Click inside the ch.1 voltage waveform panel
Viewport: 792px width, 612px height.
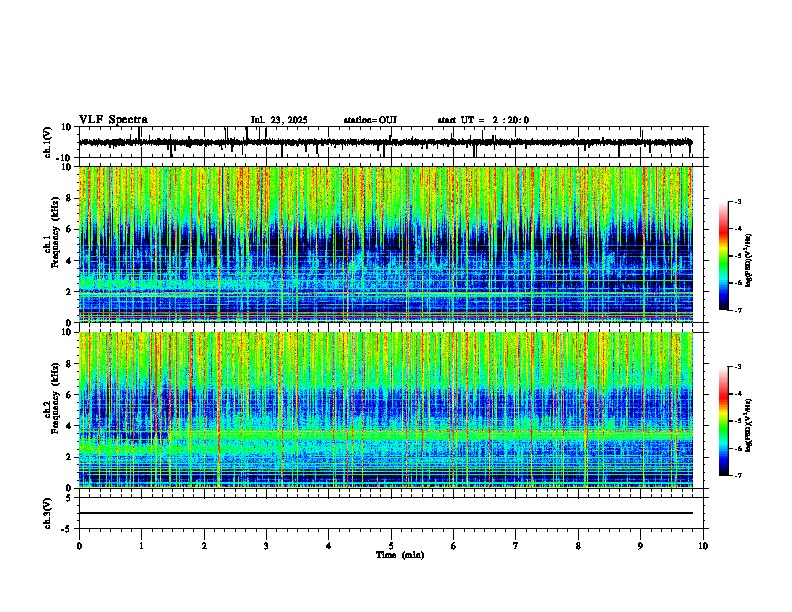click(x=390, y=142)
